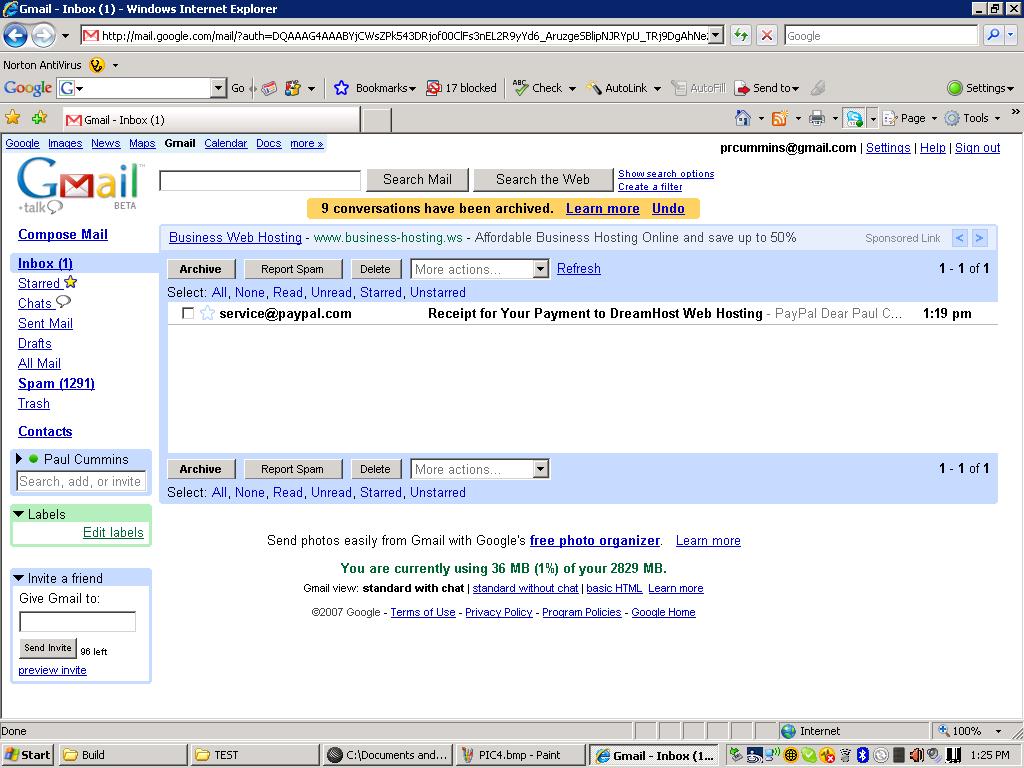Click the volume speaker icon in system tray

(916, 755)
